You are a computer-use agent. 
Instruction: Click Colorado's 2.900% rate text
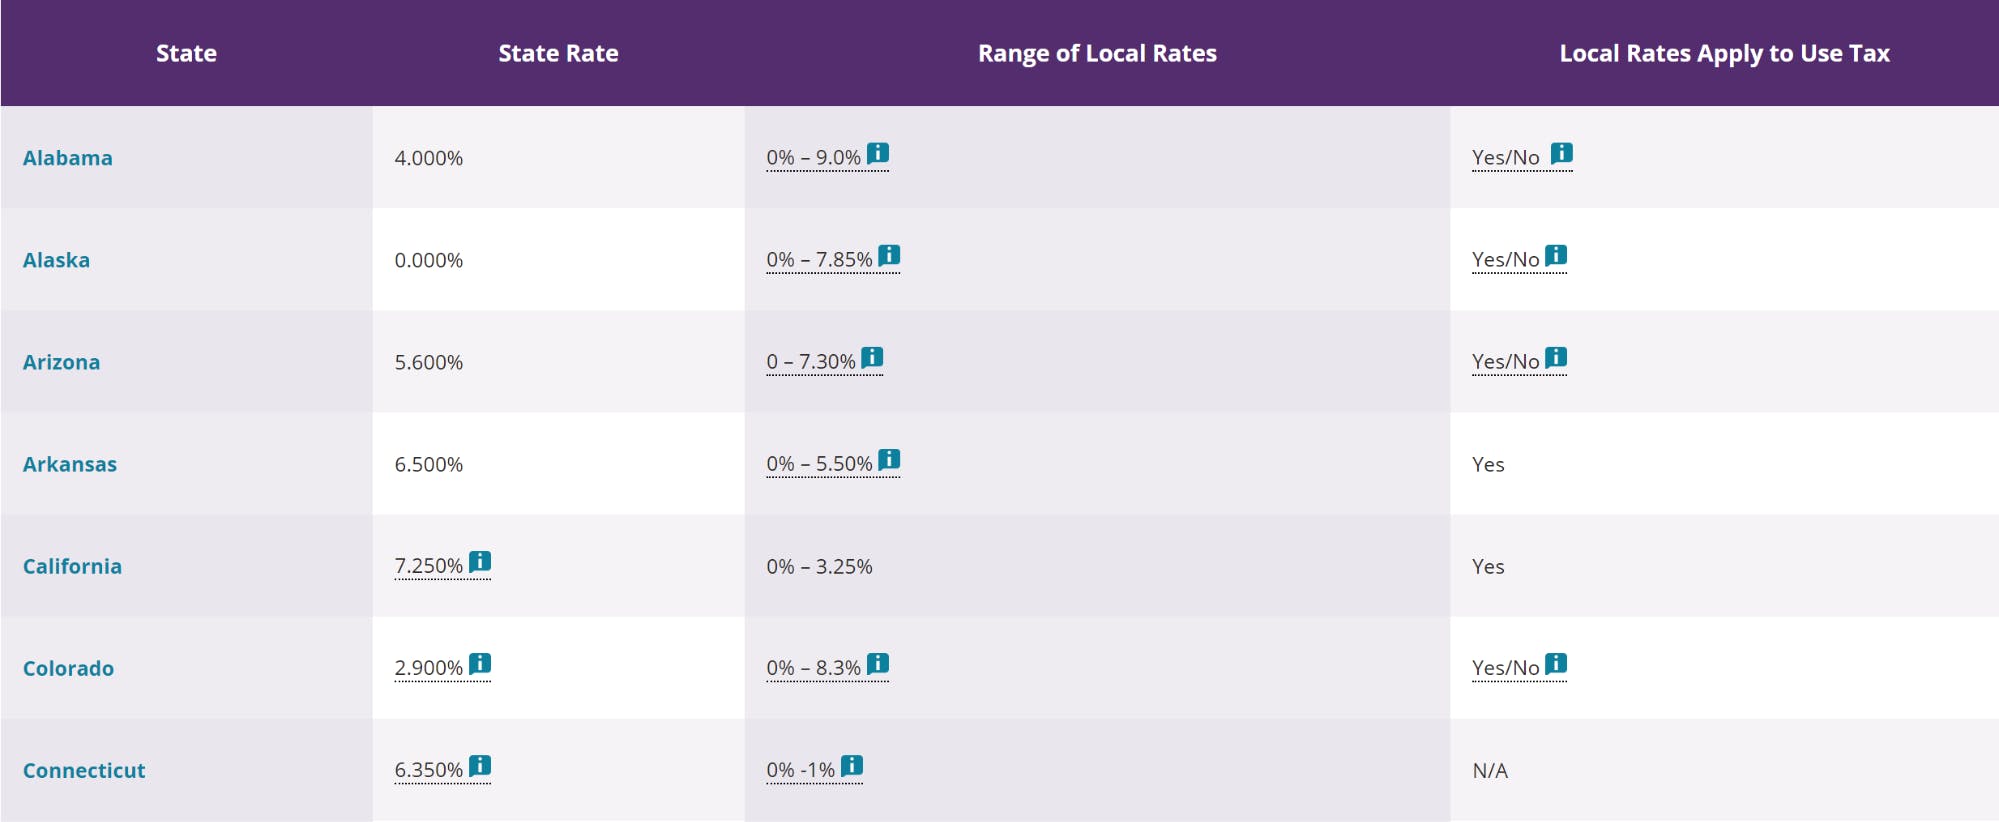pos(429,668)
